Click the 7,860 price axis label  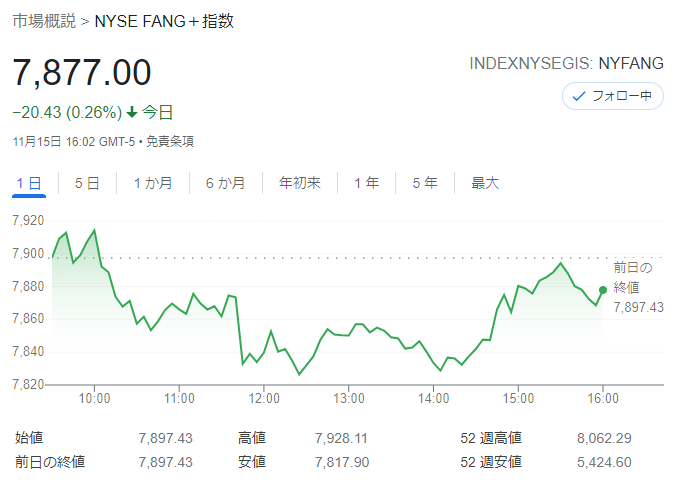[x=28, y=319]
